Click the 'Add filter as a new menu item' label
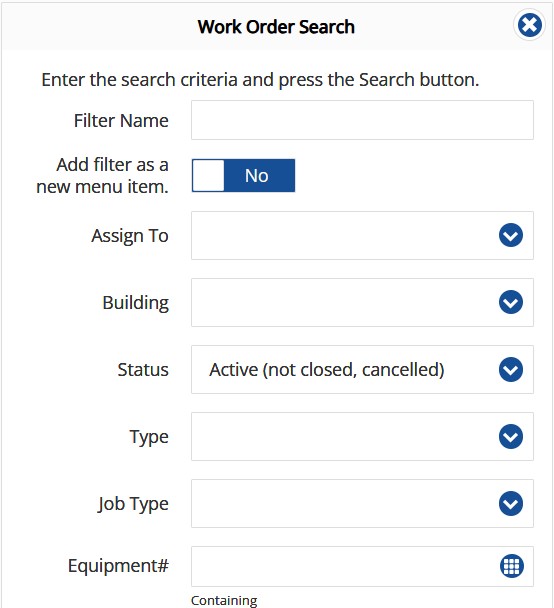The height and width of the screenshot is (608, 554). click(x=103, y=175)
